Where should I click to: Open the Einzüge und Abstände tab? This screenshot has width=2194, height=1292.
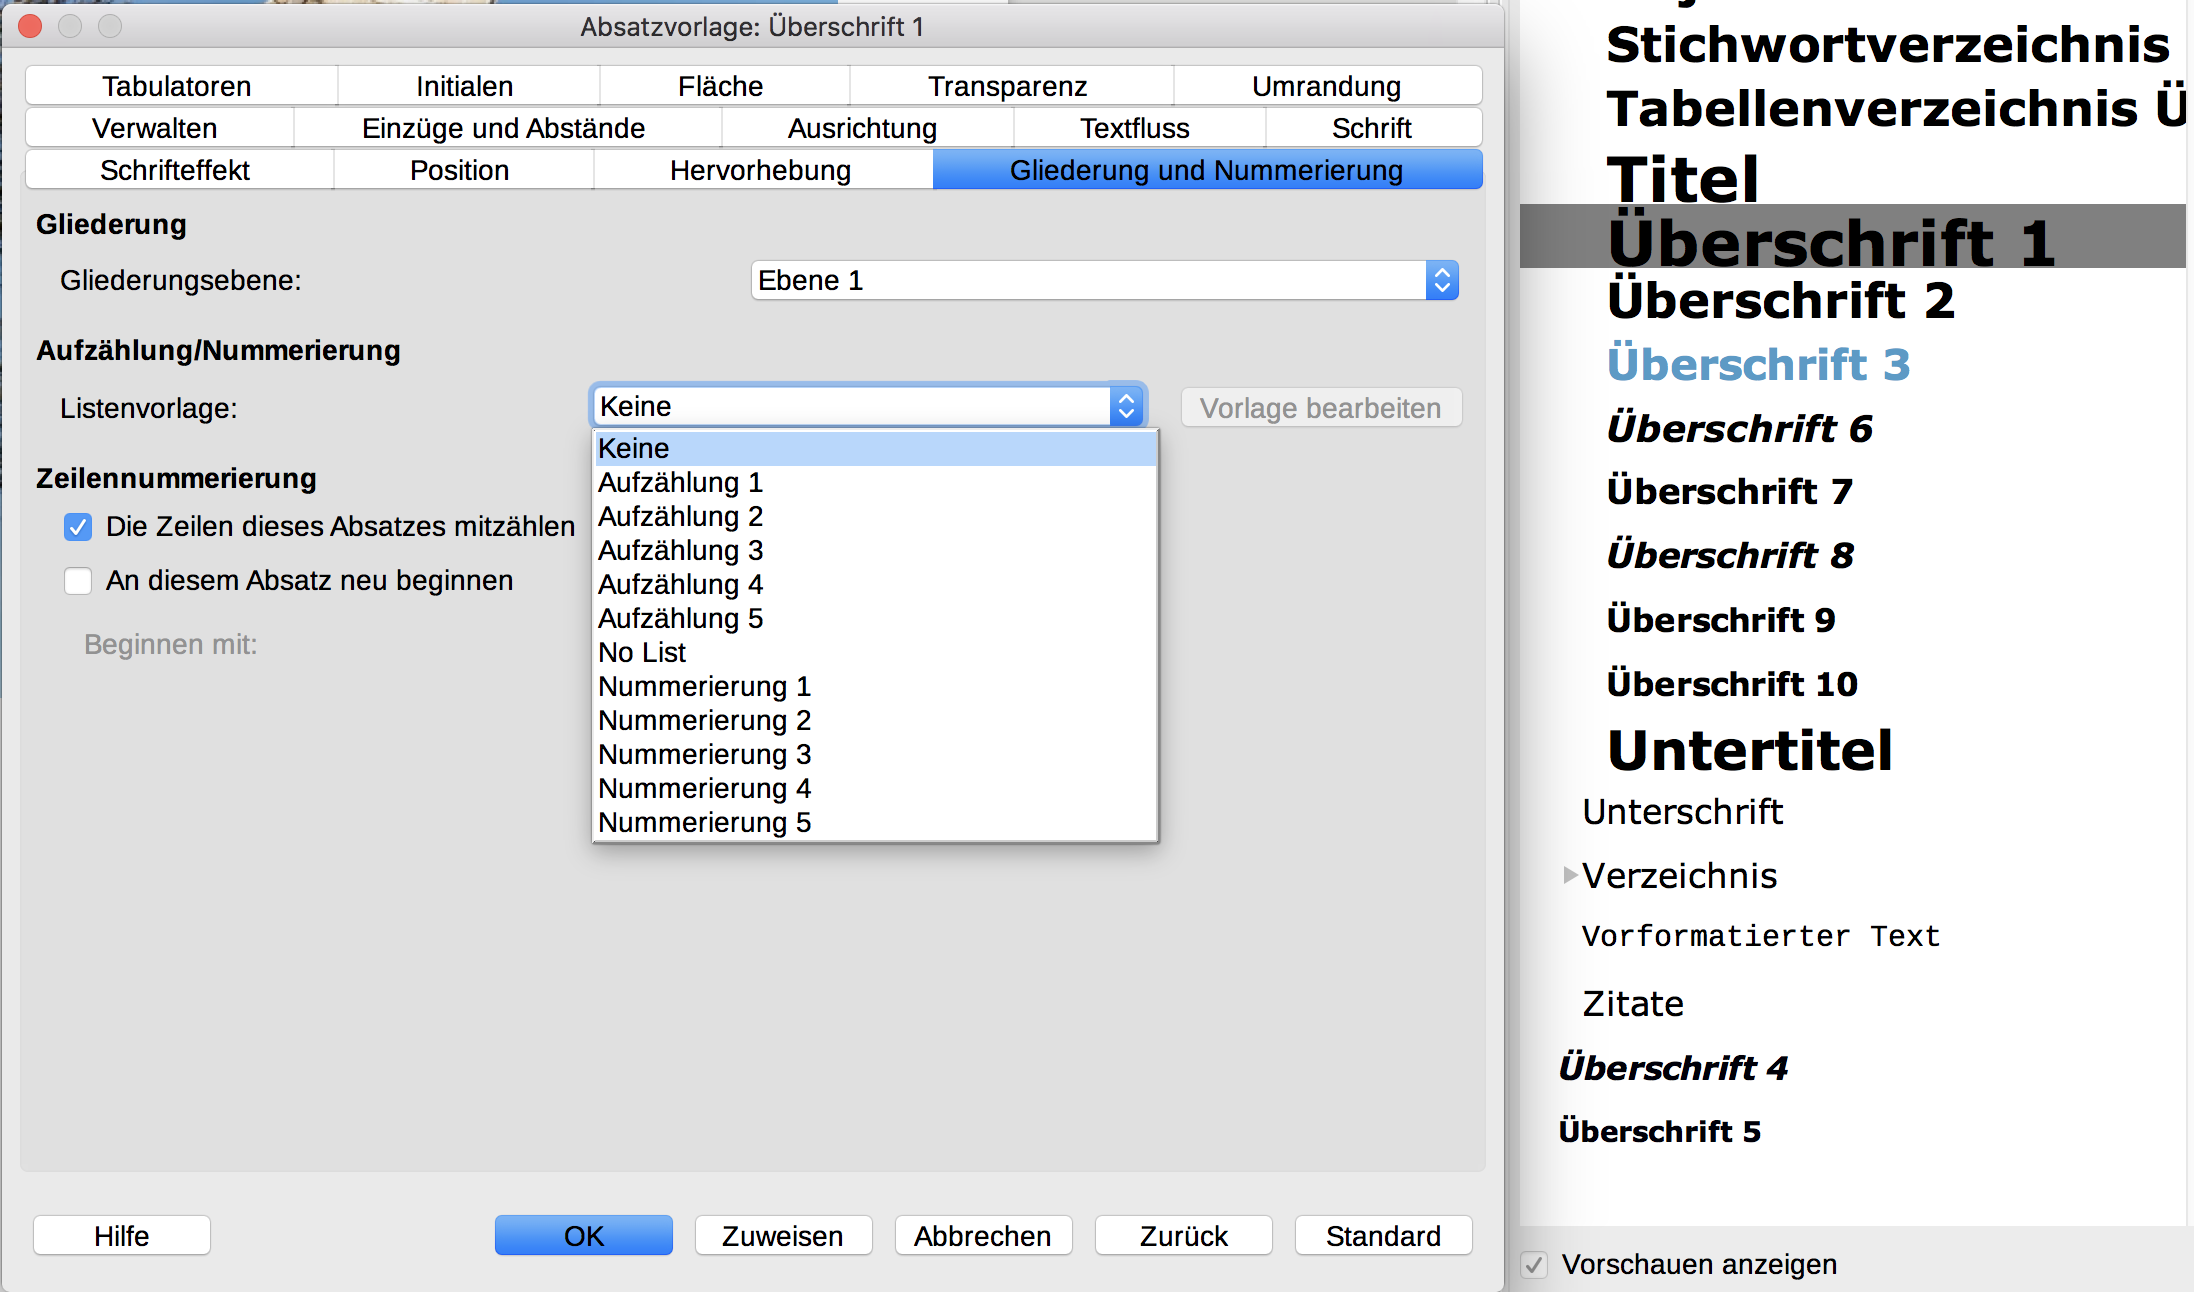click(x=503, y=129)
